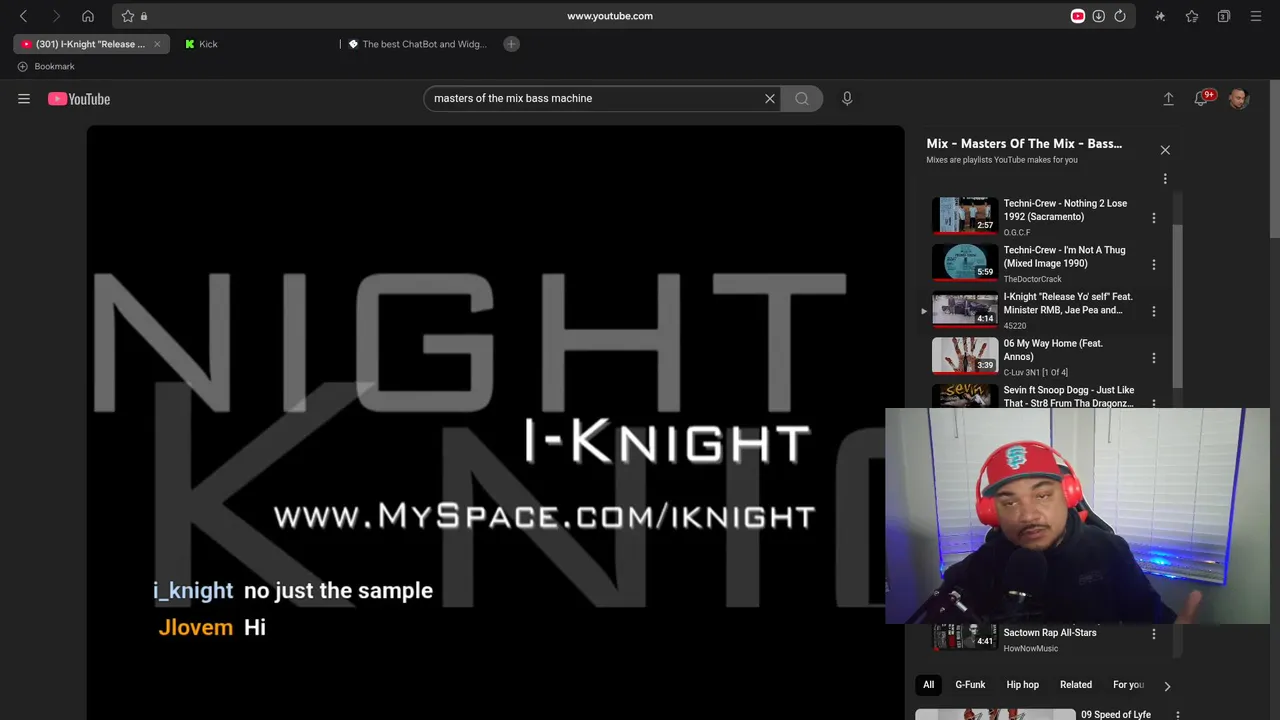1280x720 pixels.
Task: Reload the page with the refresh icon
Action: pyautogui.click(x=1120, y=16)
